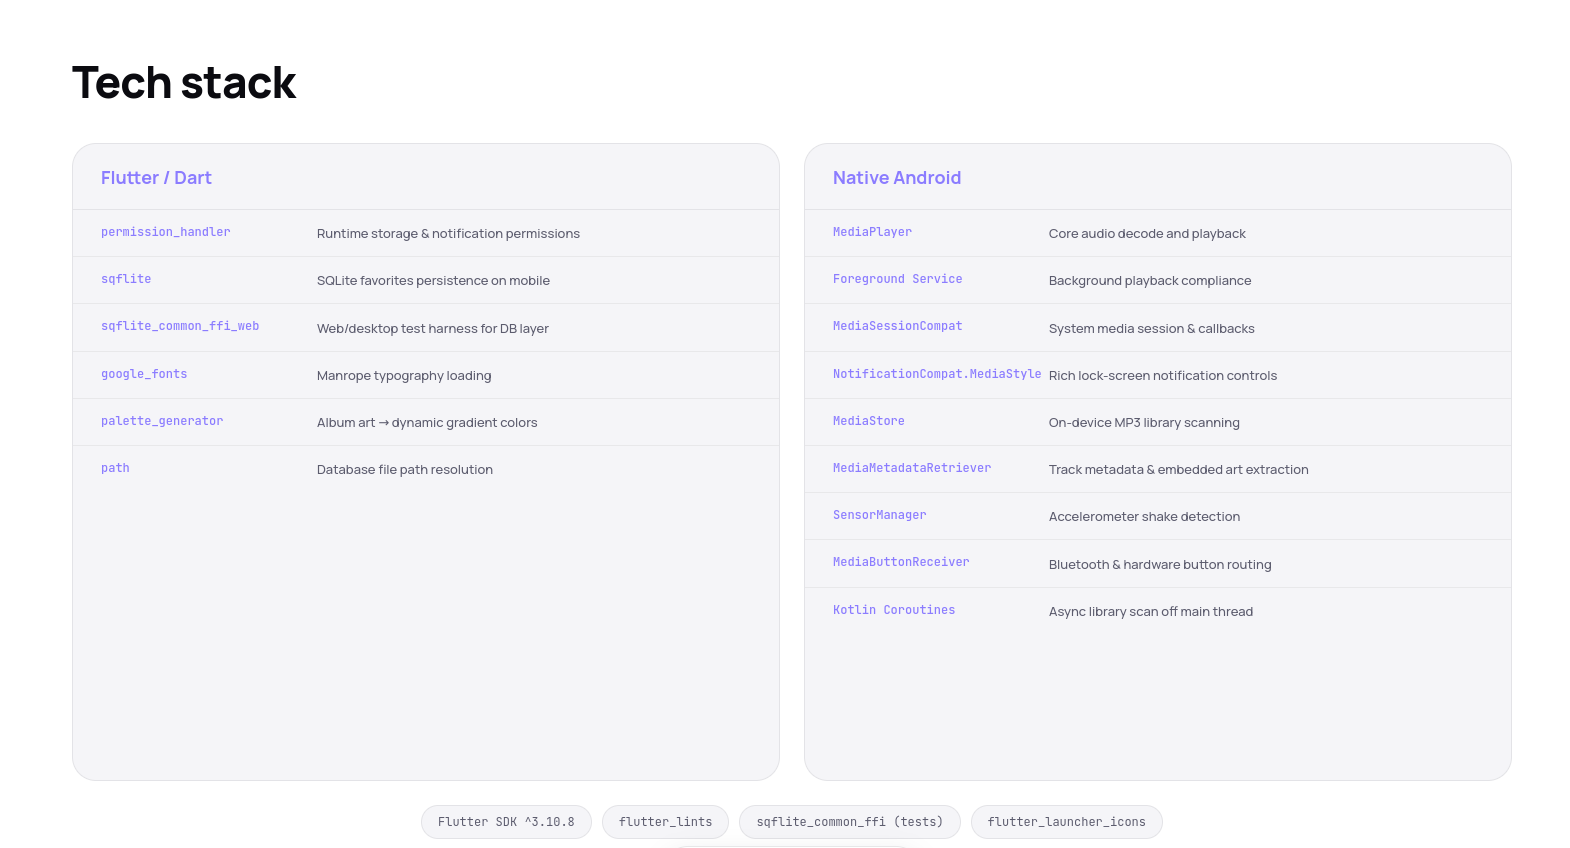The image size is (1570, 848).
Task: Click 'Accelerometer shake detection' description
Action: coord(1144,517)
